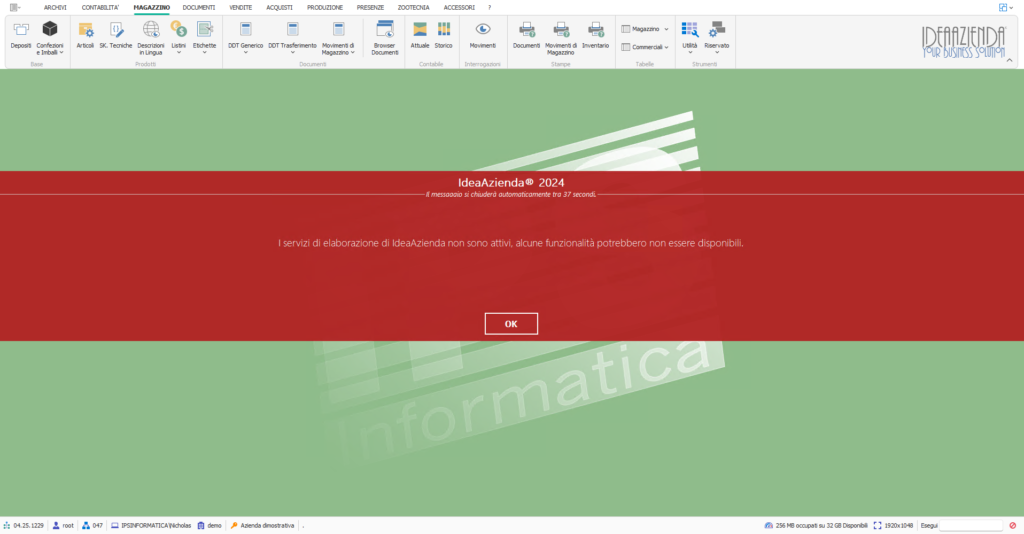Open Movimenti query eye icon
This screenshot has width=1024, height=534.
483,36
